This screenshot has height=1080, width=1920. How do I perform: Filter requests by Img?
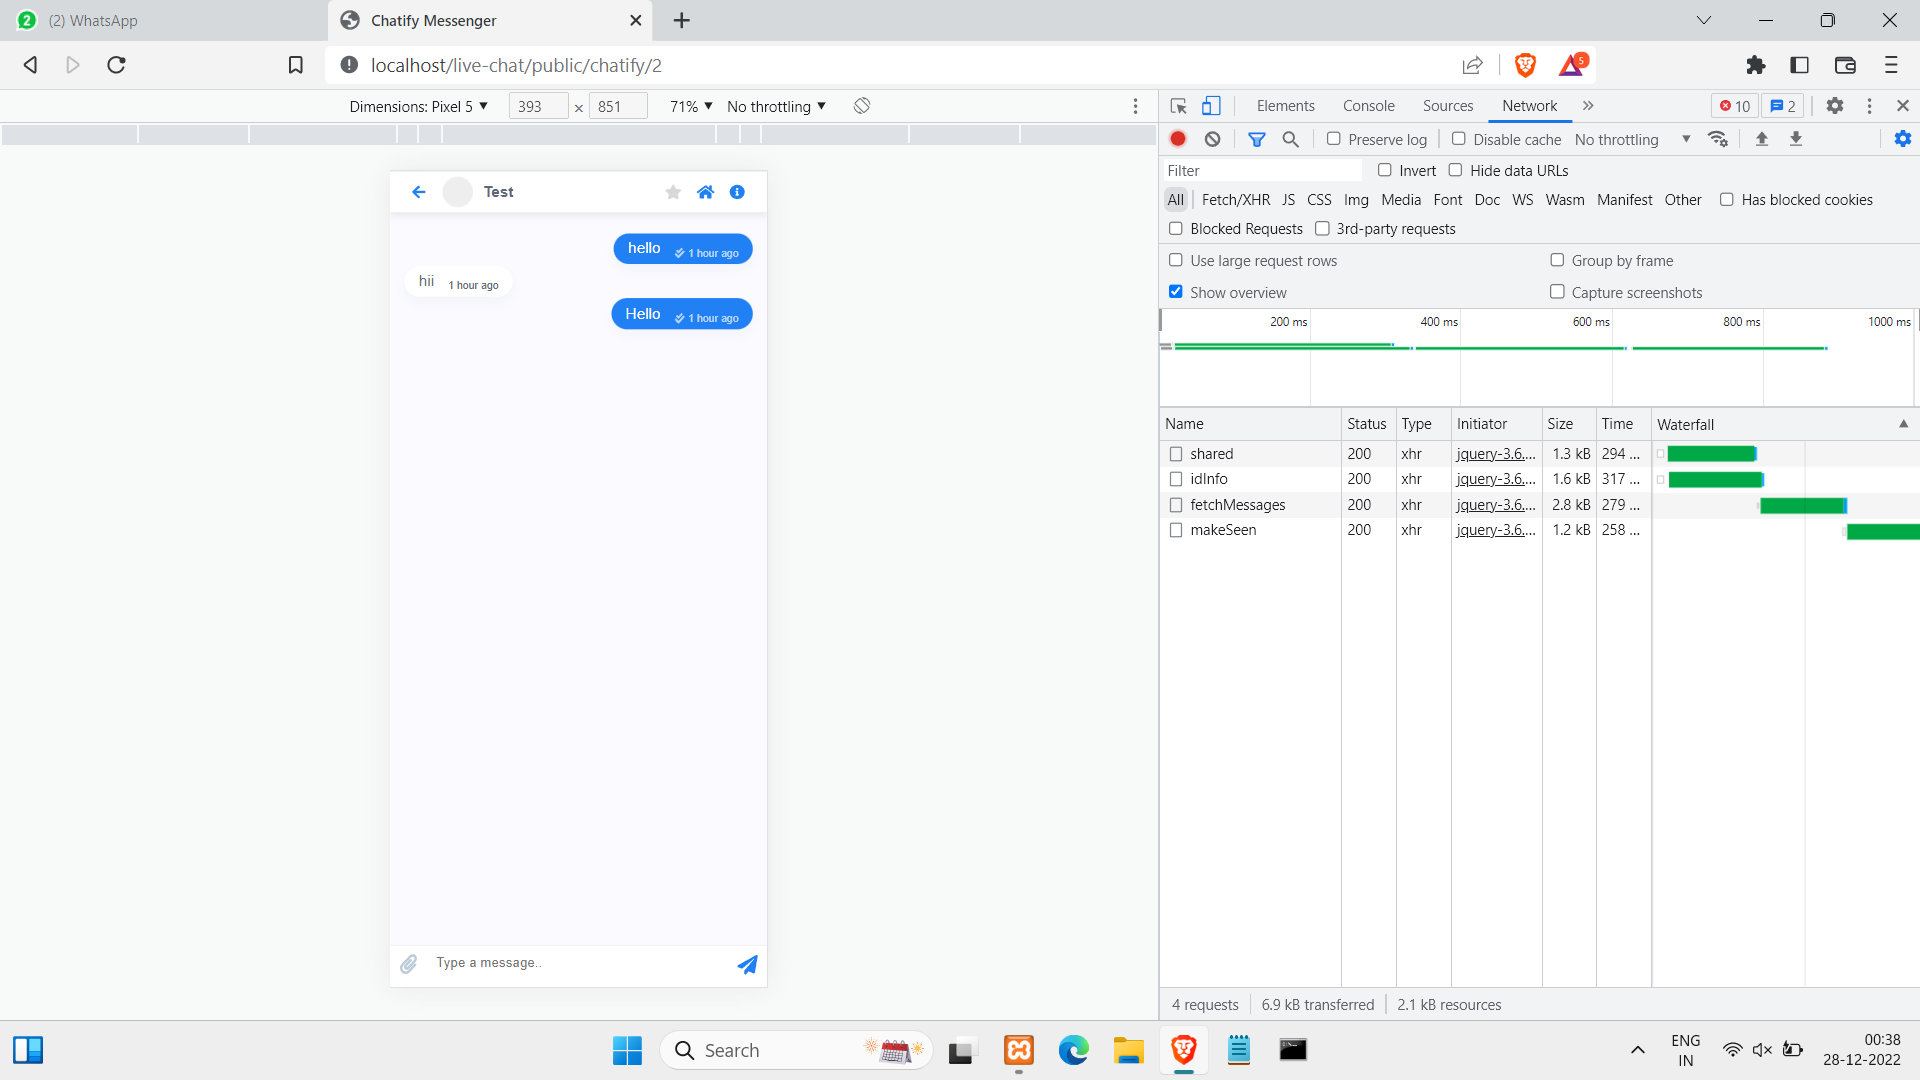[1356, 200]
